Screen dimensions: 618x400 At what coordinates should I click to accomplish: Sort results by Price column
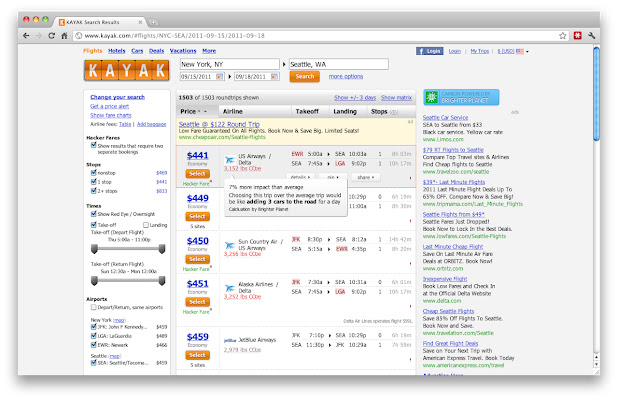point(188,112)
